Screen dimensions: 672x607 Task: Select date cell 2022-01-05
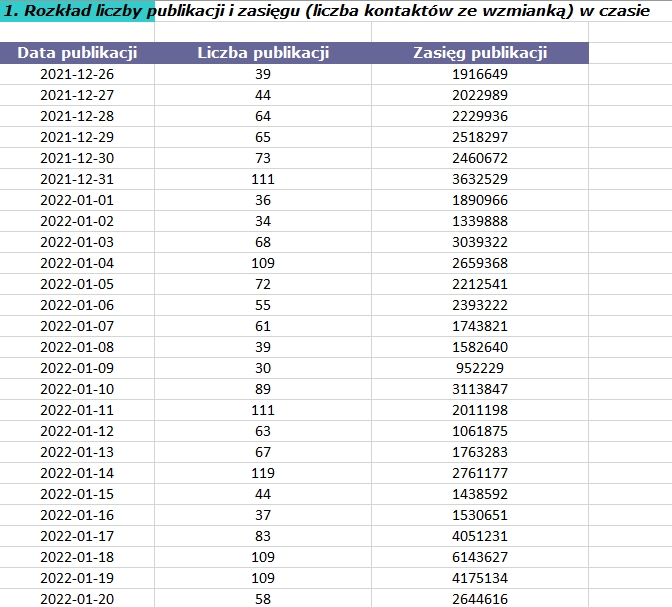[x=77, y=284]
